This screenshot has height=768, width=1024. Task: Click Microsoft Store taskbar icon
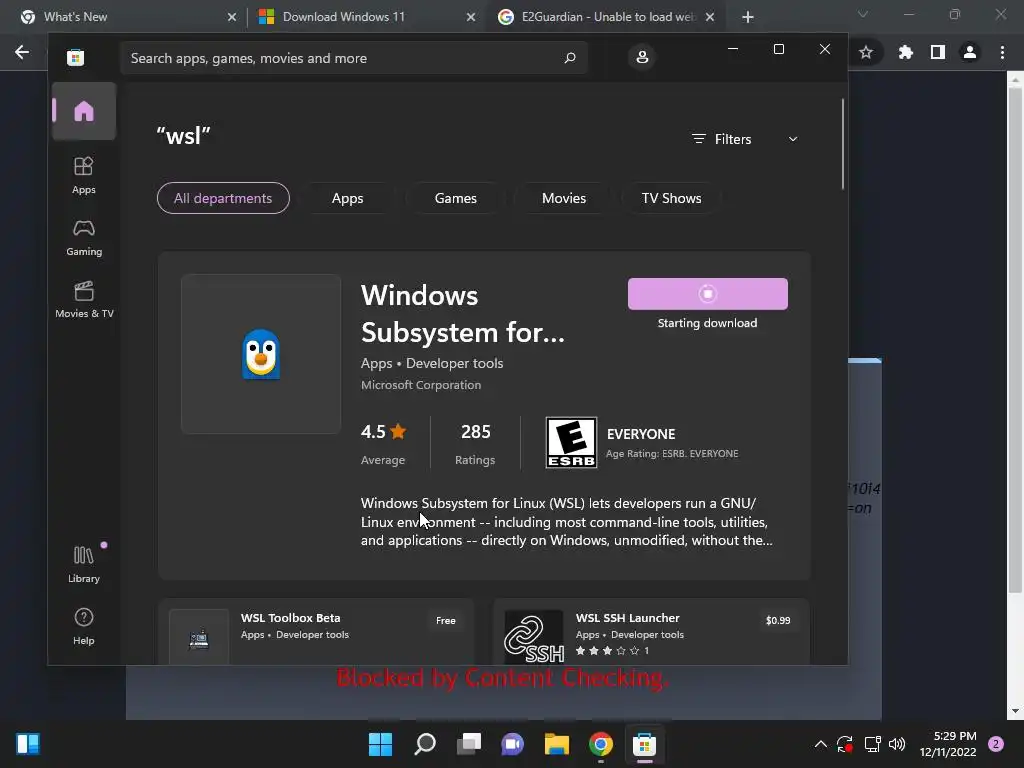645,744
